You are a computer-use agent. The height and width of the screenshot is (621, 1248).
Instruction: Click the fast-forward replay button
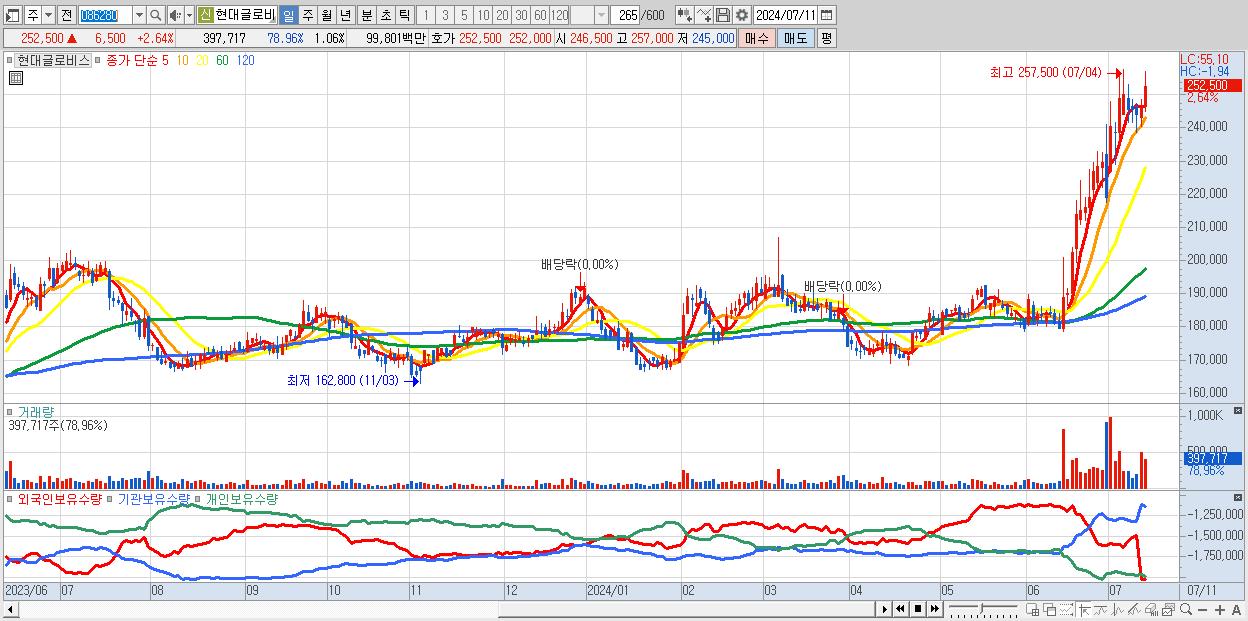point(935,610)
